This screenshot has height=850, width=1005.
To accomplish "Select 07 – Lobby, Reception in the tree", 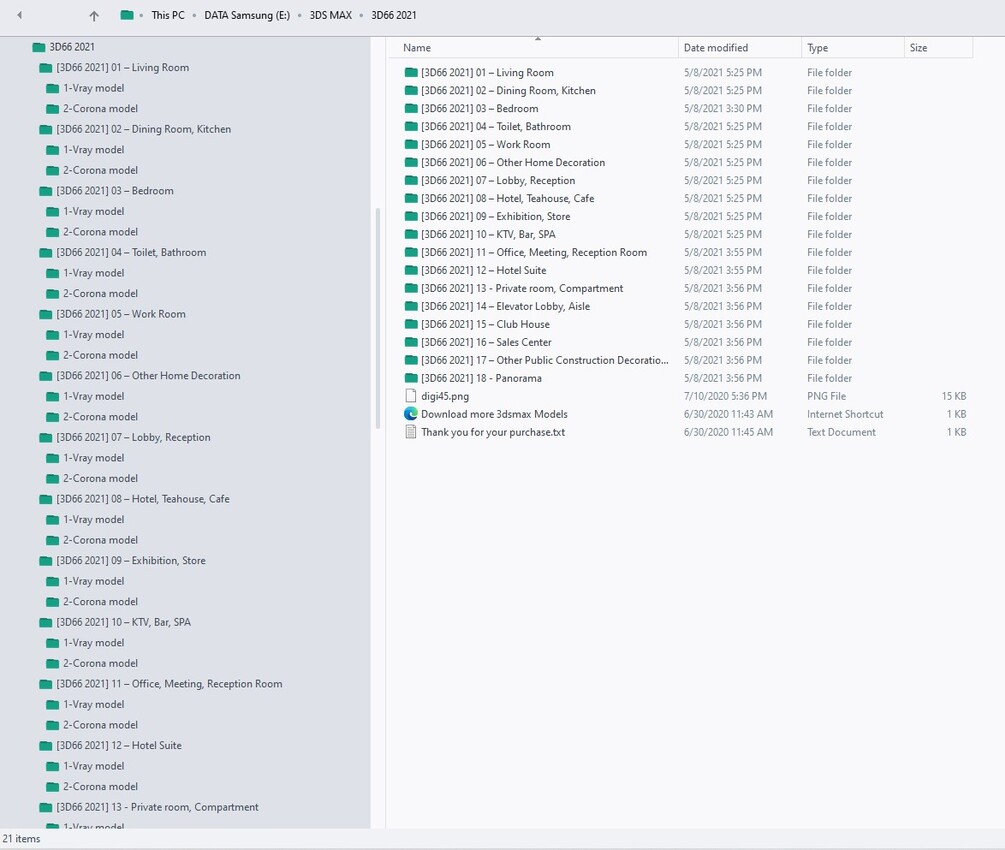I will pyautogui.click(x=133, y=437).
